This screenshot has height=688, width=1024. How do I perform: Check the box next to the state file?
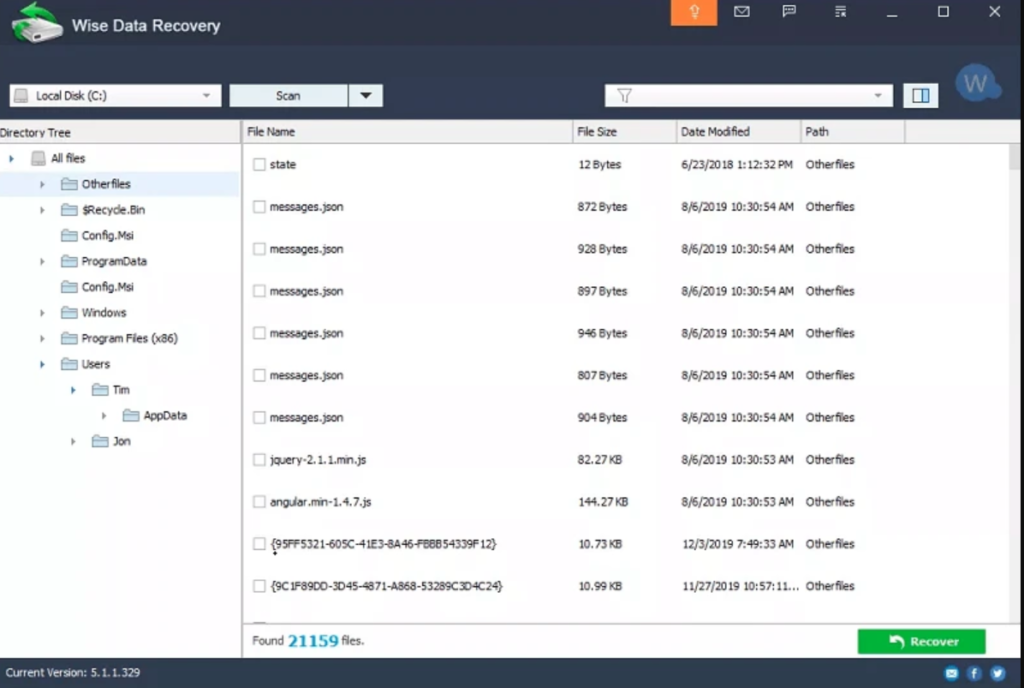(x=259, y=165)
